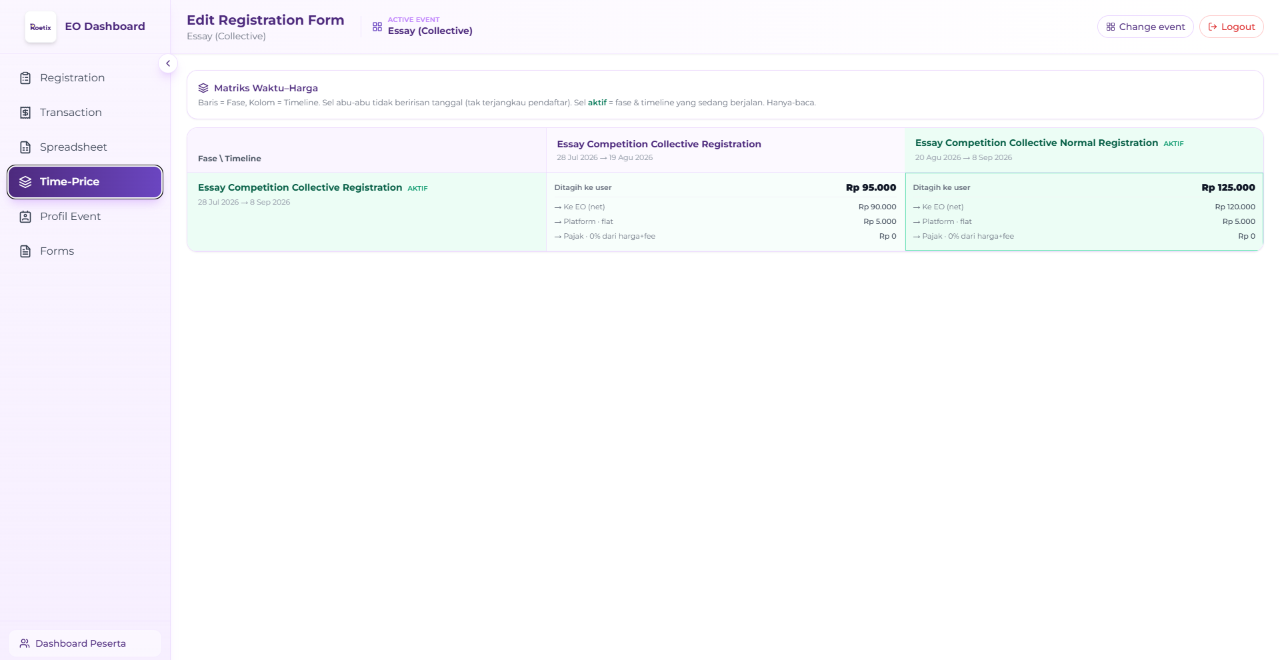
Task: Open the Spreadsheet menu item
Action: [x=85, y=147]
